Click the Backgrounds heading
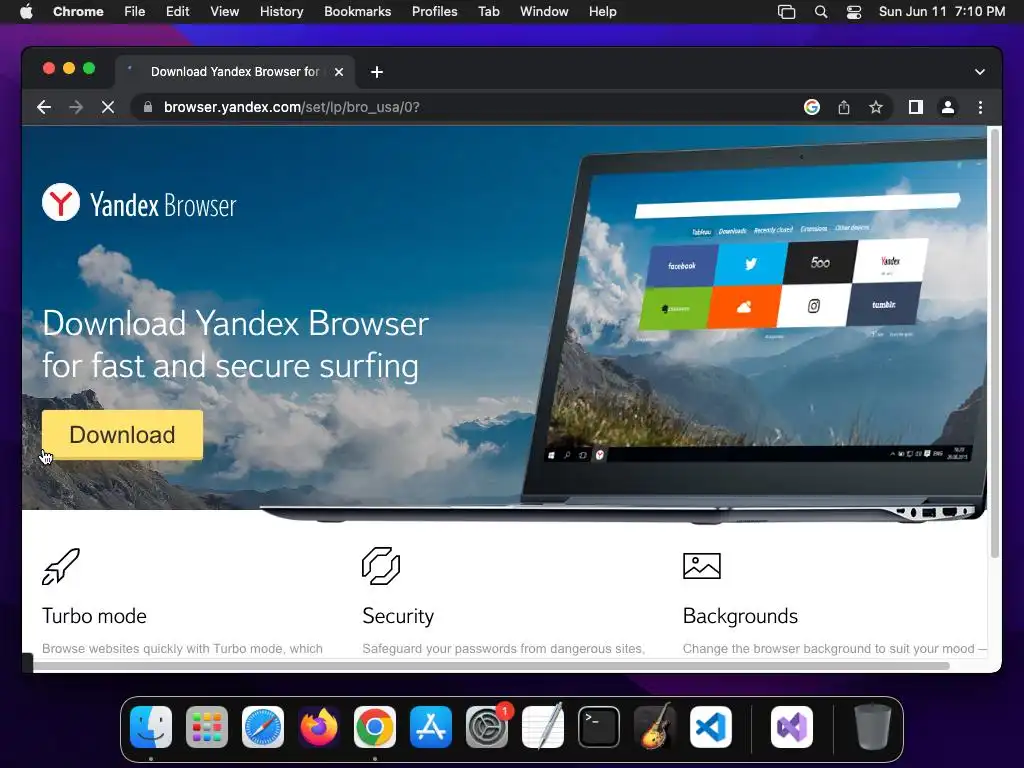 tap(740, 616)
